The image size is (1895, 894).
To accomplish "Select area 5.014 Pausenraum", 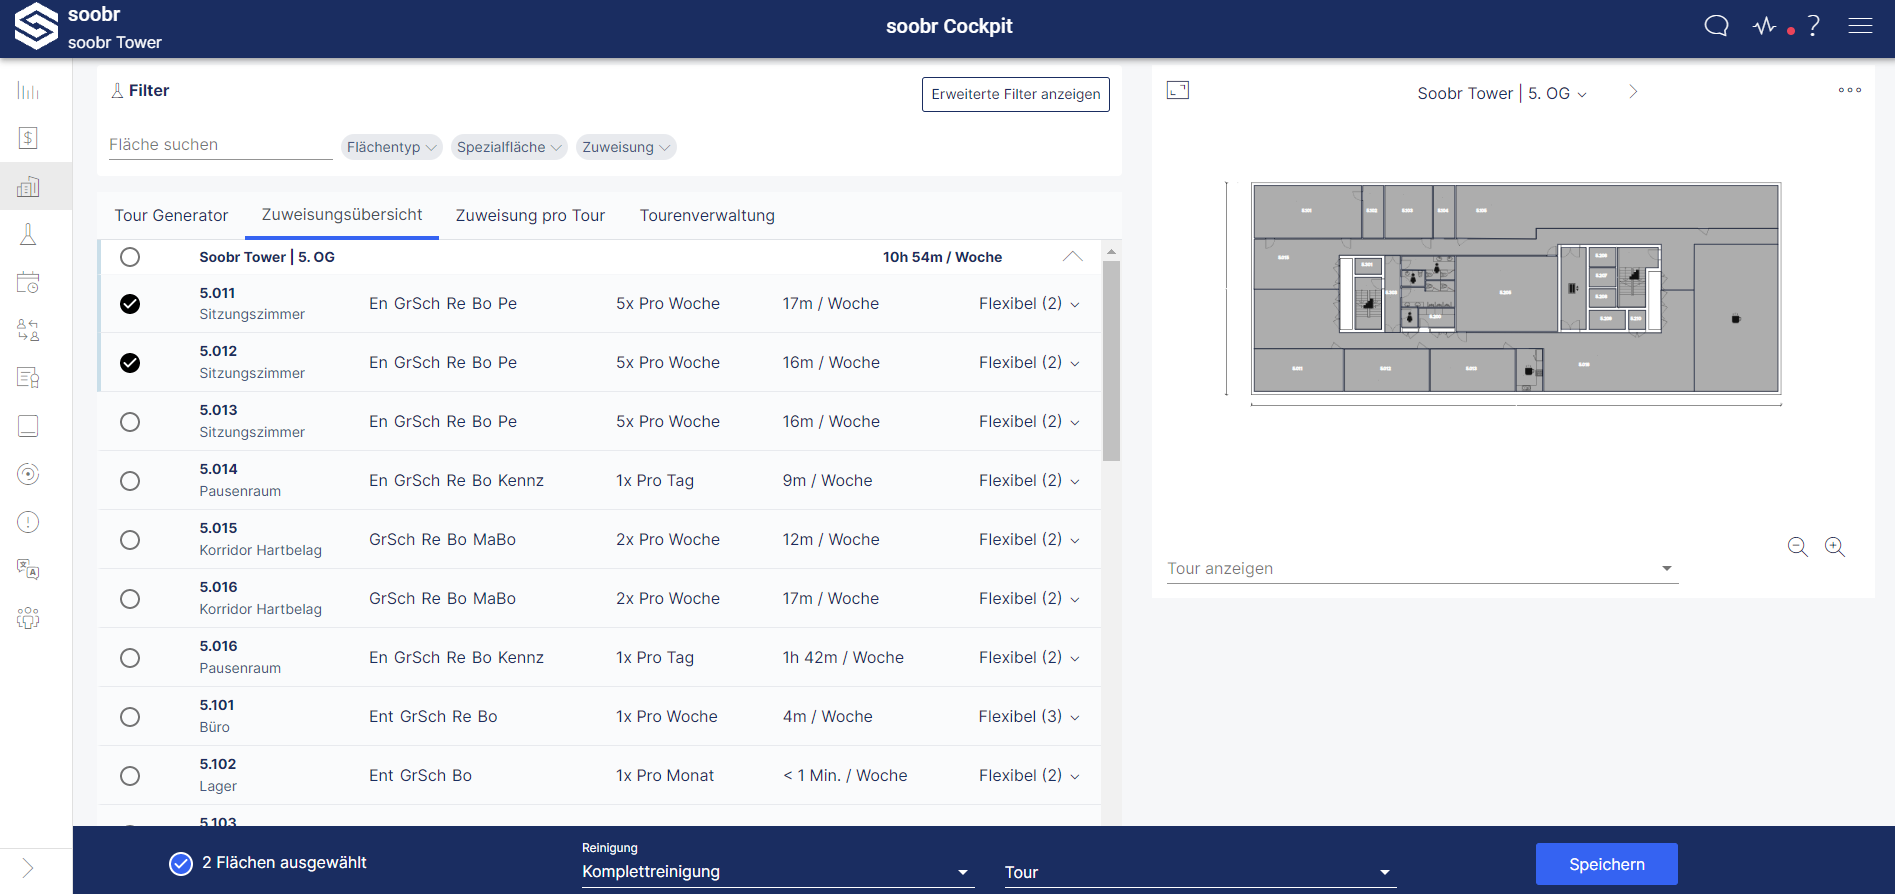I will [x=130, y=481].
